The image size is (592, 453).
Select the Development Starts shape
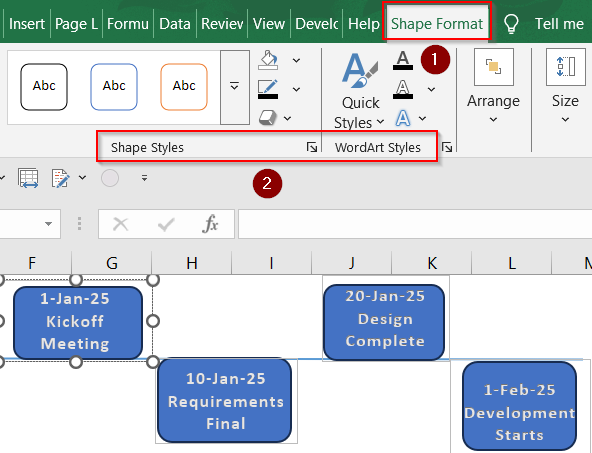(520, 406)
